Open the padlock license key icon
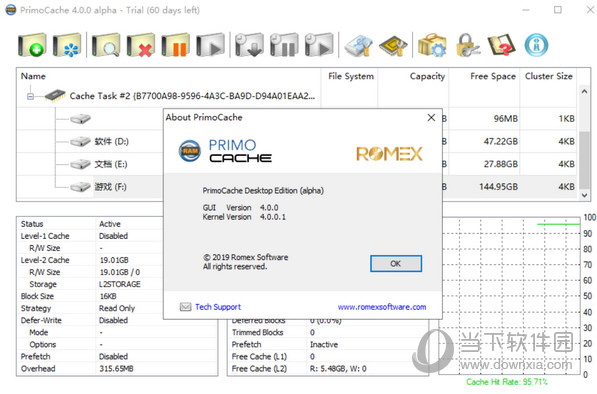This screenshot has height=394, width=597. 467,45
